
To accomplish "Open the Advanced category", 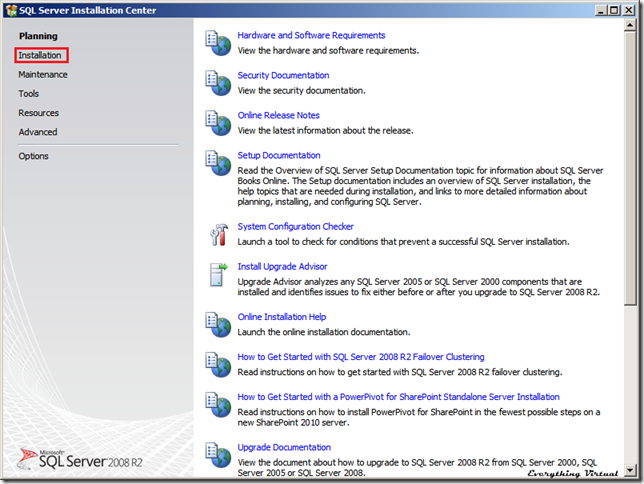I will click(38, 132).
